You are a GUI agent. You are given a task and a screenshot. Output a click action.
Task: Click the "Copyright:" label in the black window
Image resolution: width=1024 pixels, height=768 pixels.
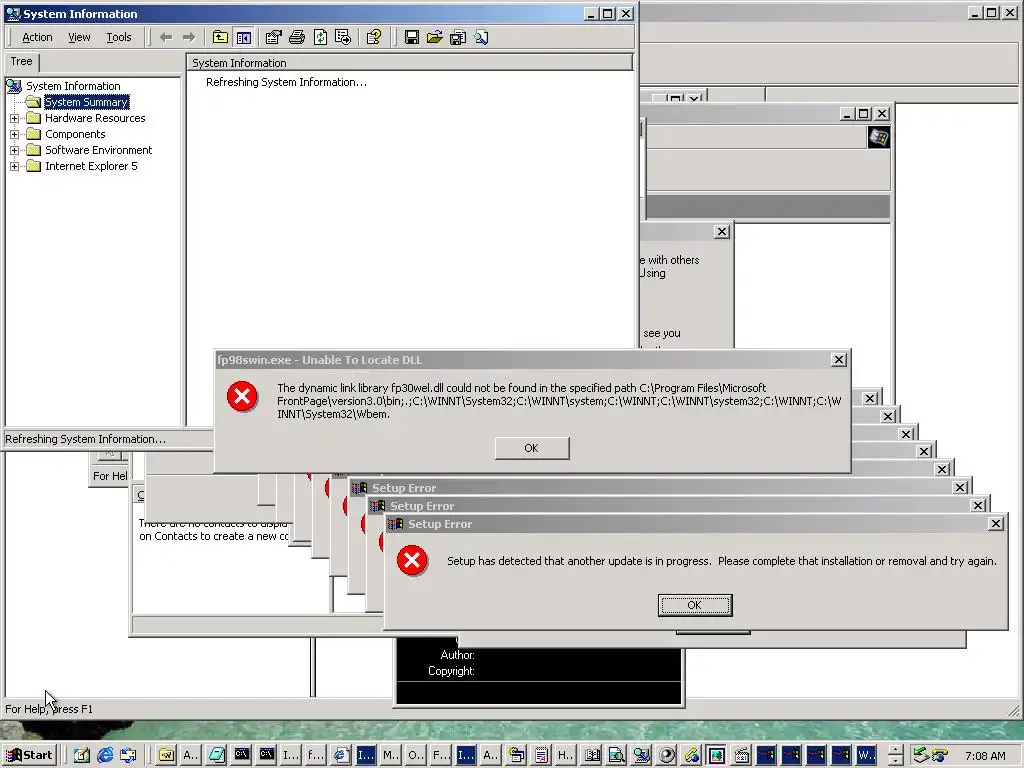(x=451, y=671)
